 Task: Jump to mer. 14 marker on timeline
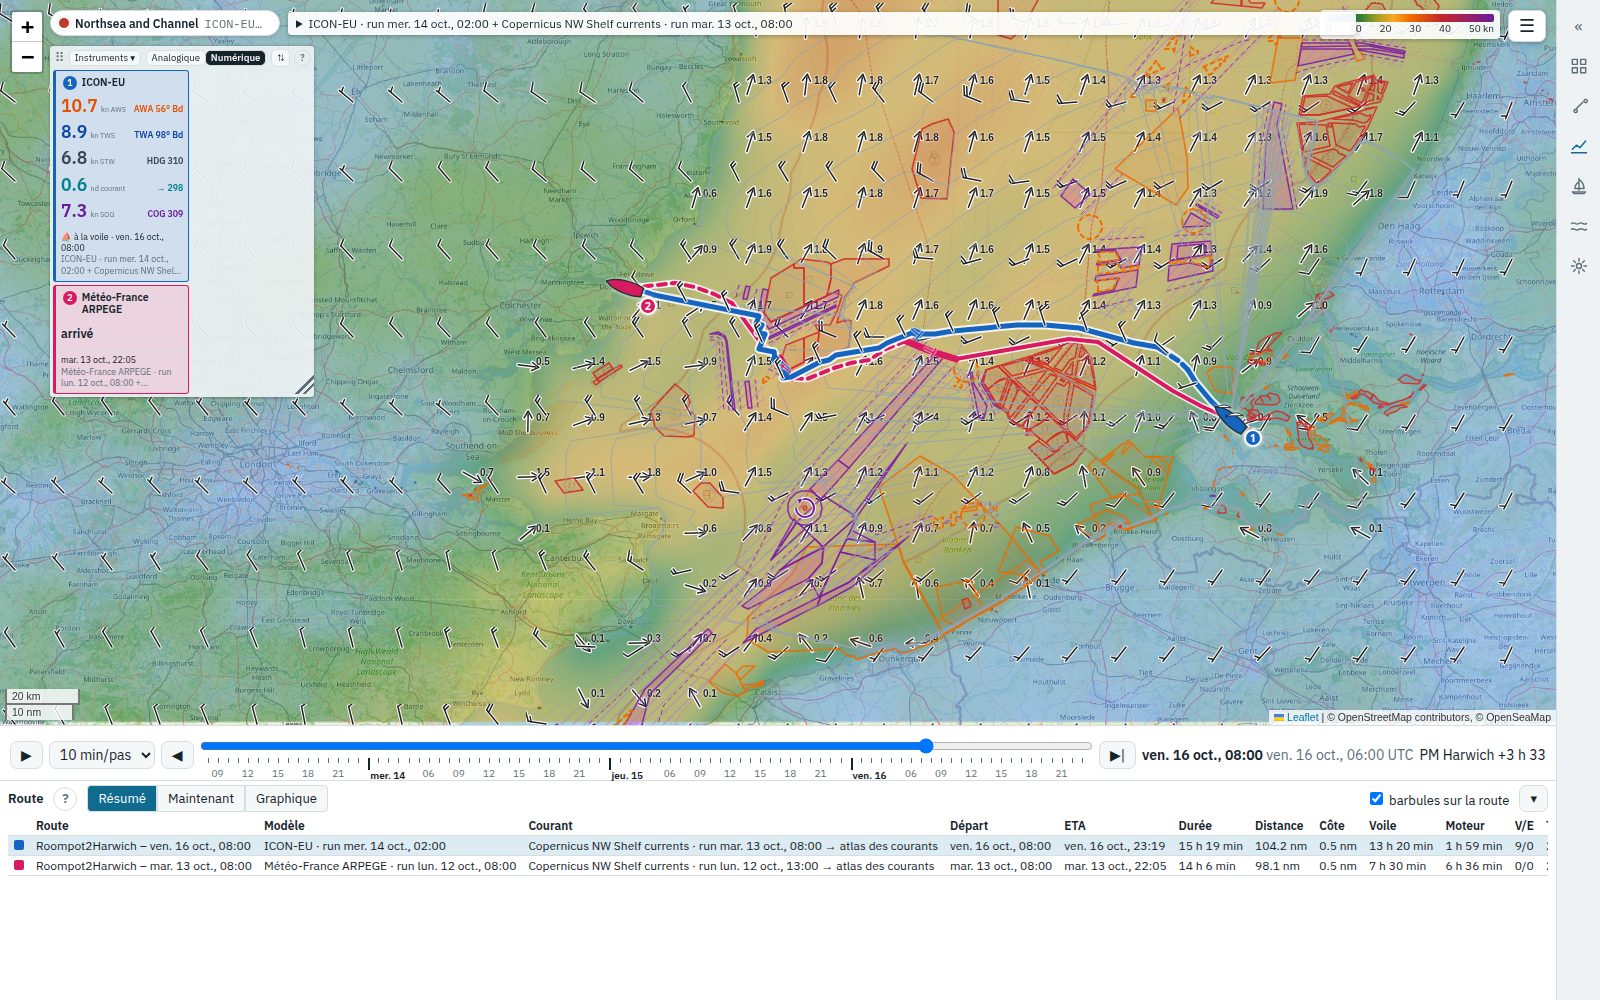[387, 775]
